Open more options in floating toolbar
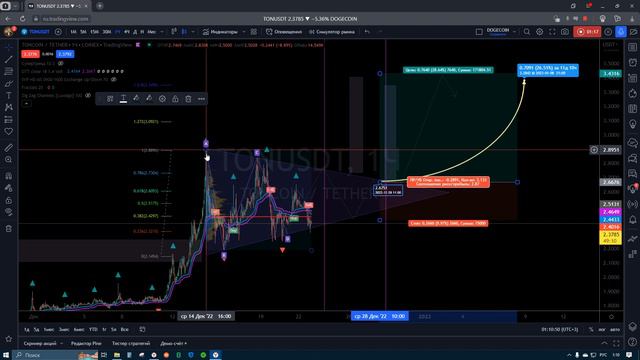 pos(201,99)
